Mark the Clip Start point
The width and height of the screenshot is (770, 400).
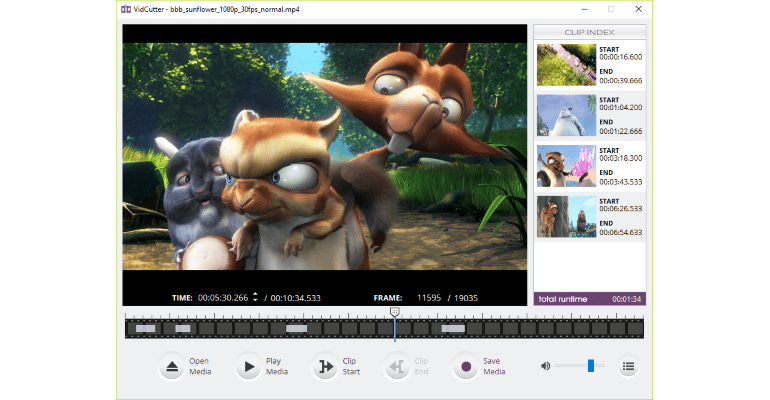pyautogui.click(x=324, y=367)
